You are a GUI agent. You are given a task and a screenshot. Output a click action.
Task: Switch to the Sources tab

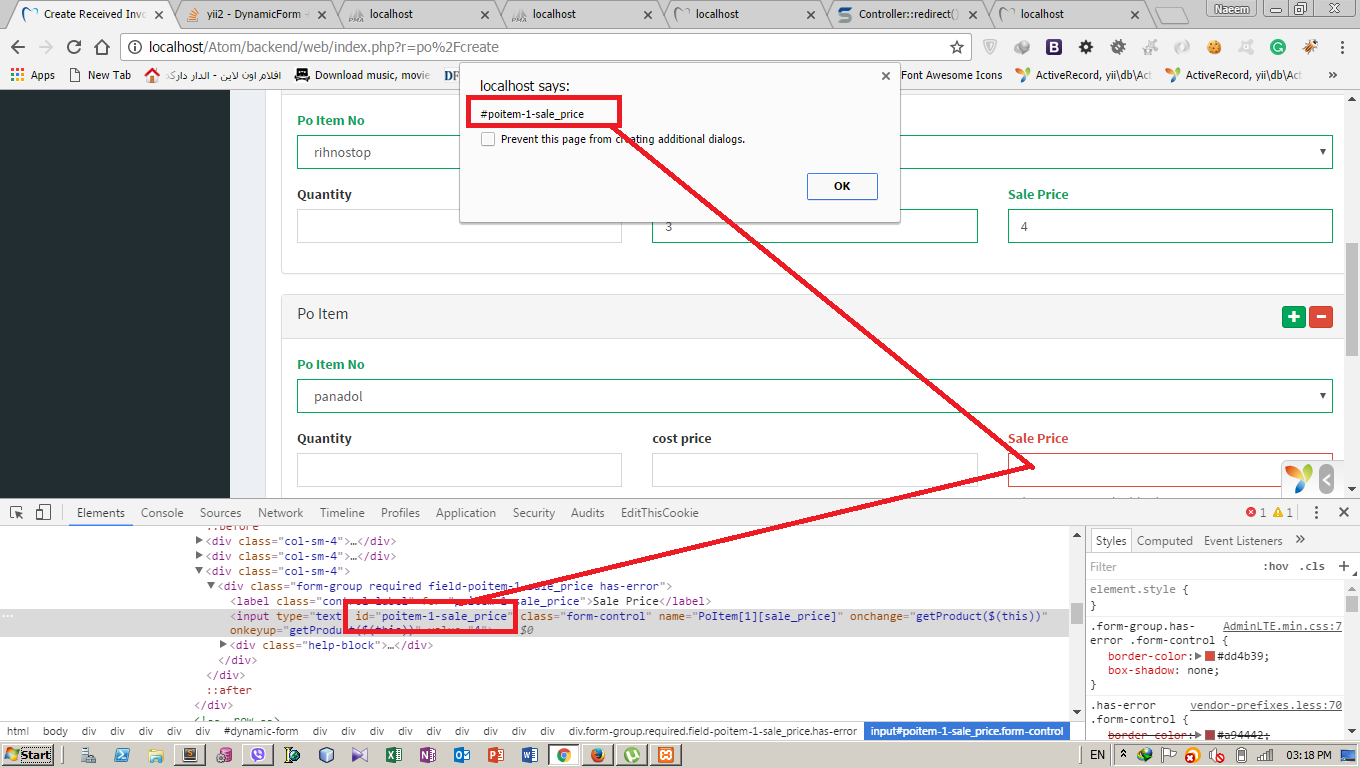(220, 512)
